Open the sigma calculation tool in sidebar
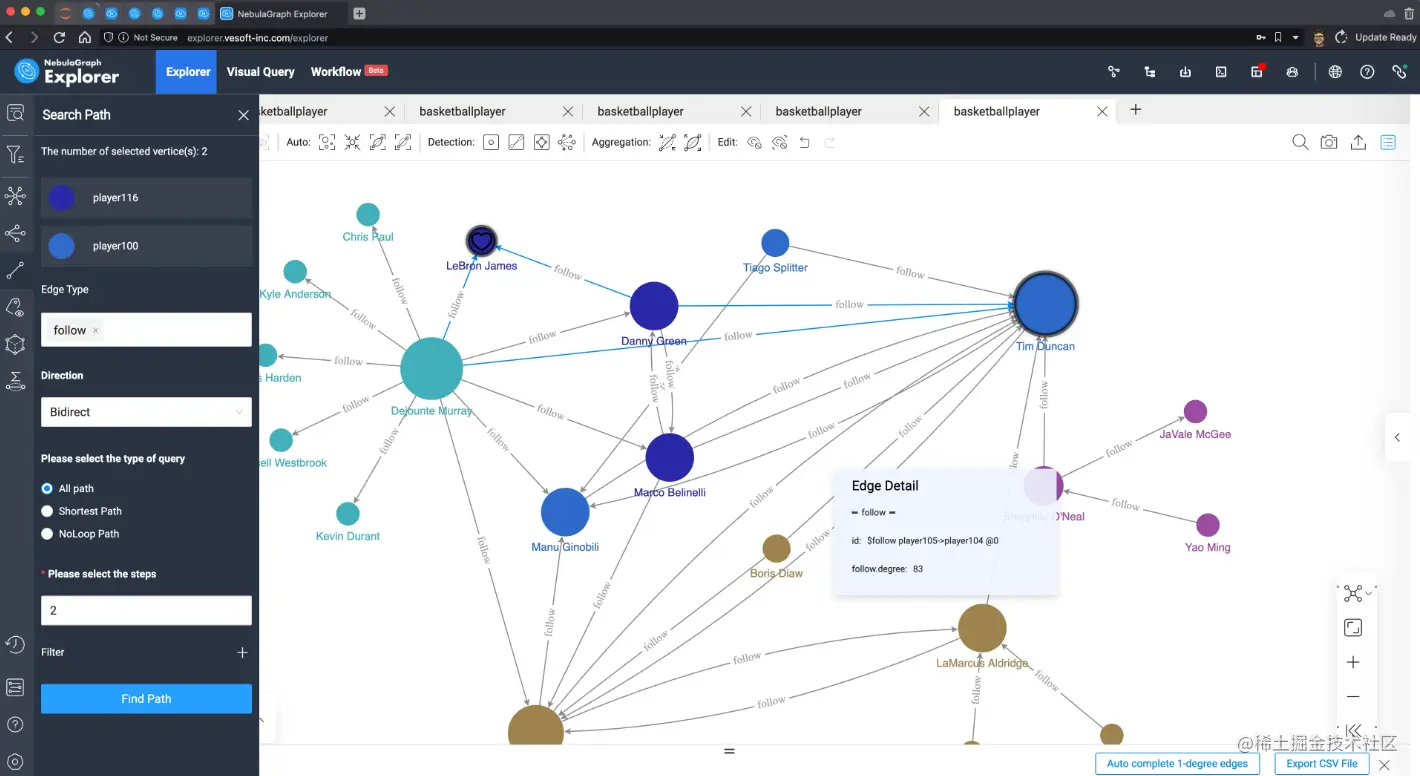Viewport: 1420px width, 776px height. click(x=15, y=380)
